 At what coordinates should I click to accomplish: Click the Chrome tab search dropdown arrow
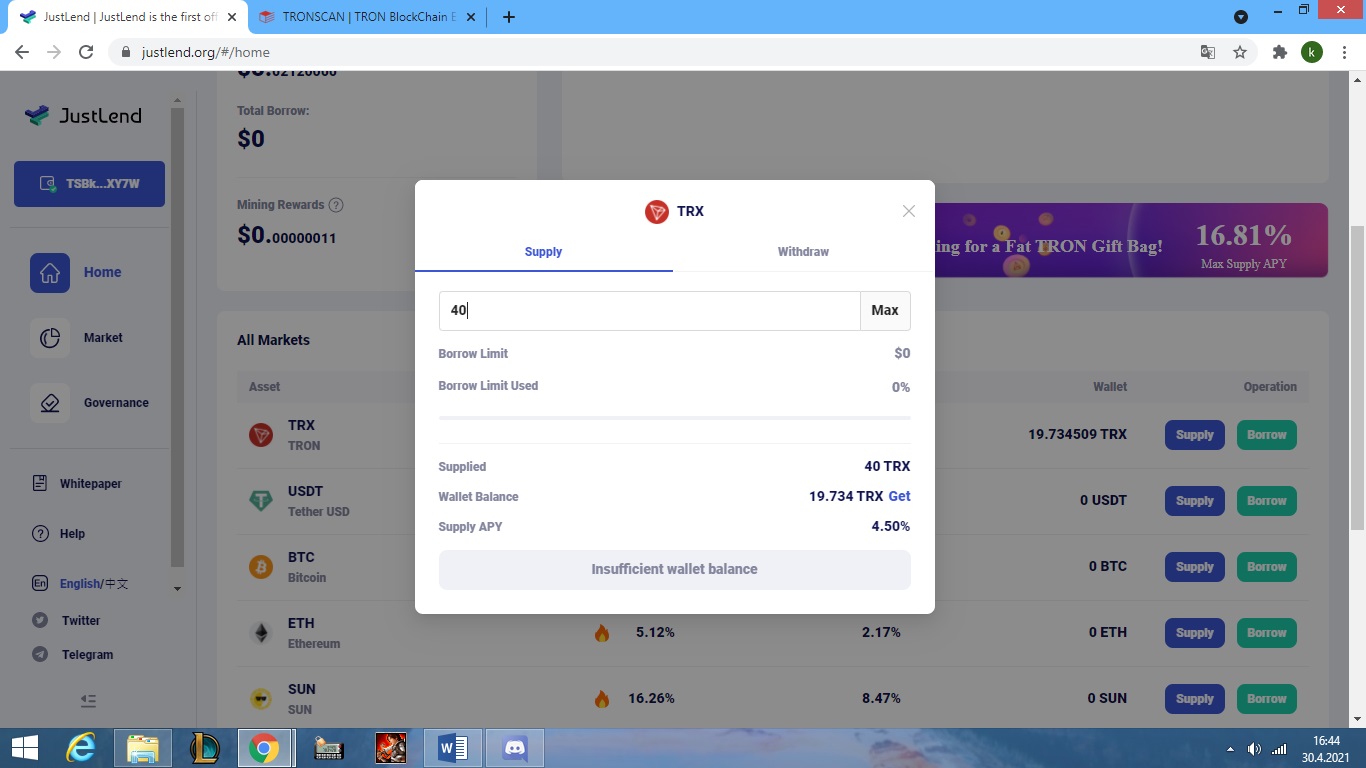1241,17
